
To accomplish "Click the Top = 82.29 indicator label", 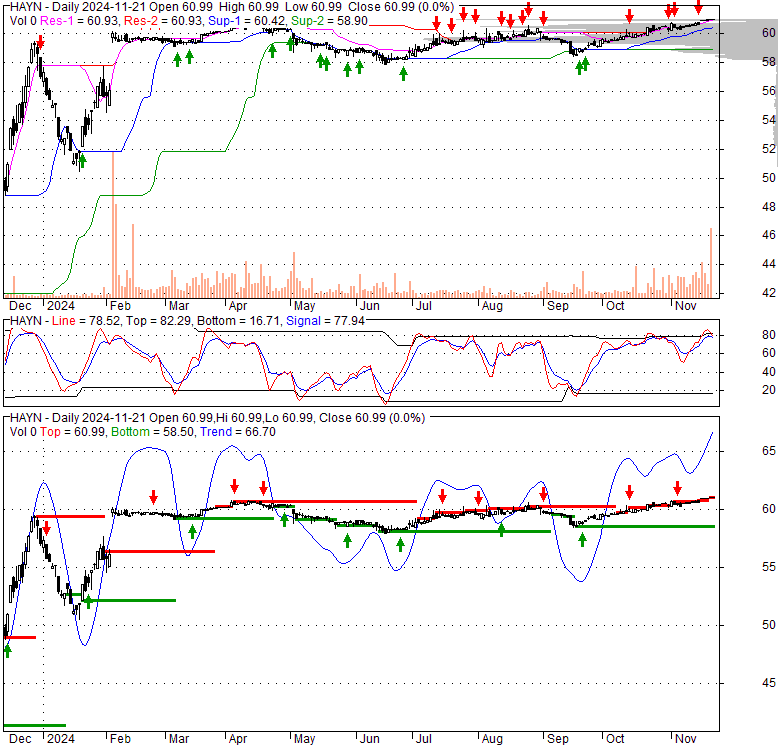I will pyautogui.click(x=158, y=321).
